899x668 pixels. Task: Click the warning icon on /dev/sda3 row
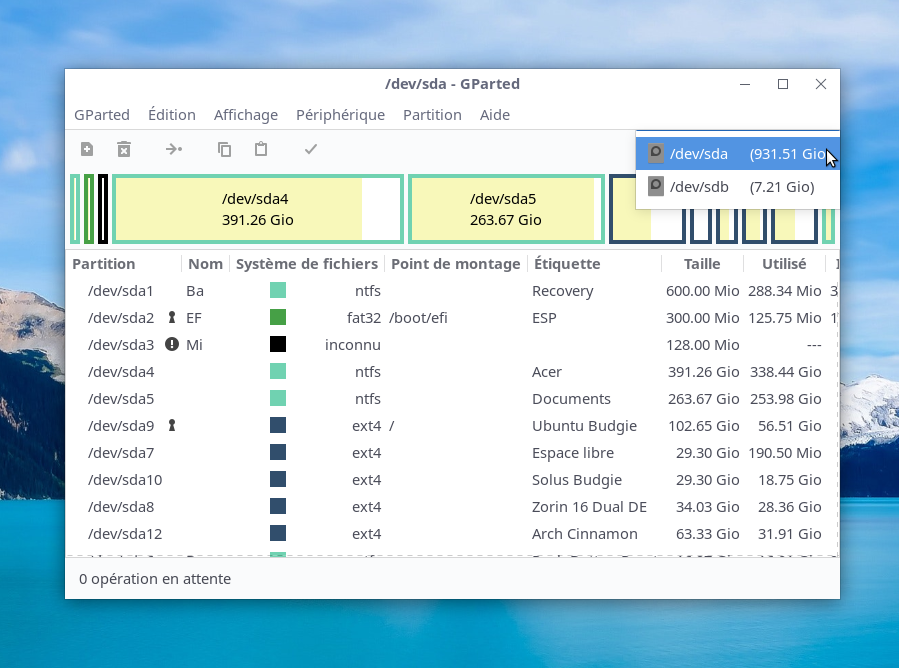(172, 344)
